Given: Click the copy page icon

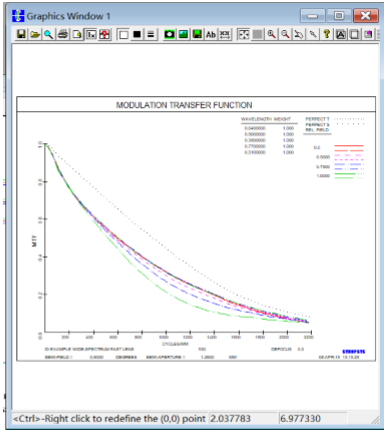Looking at the screenshot, I should click(77, 34).
